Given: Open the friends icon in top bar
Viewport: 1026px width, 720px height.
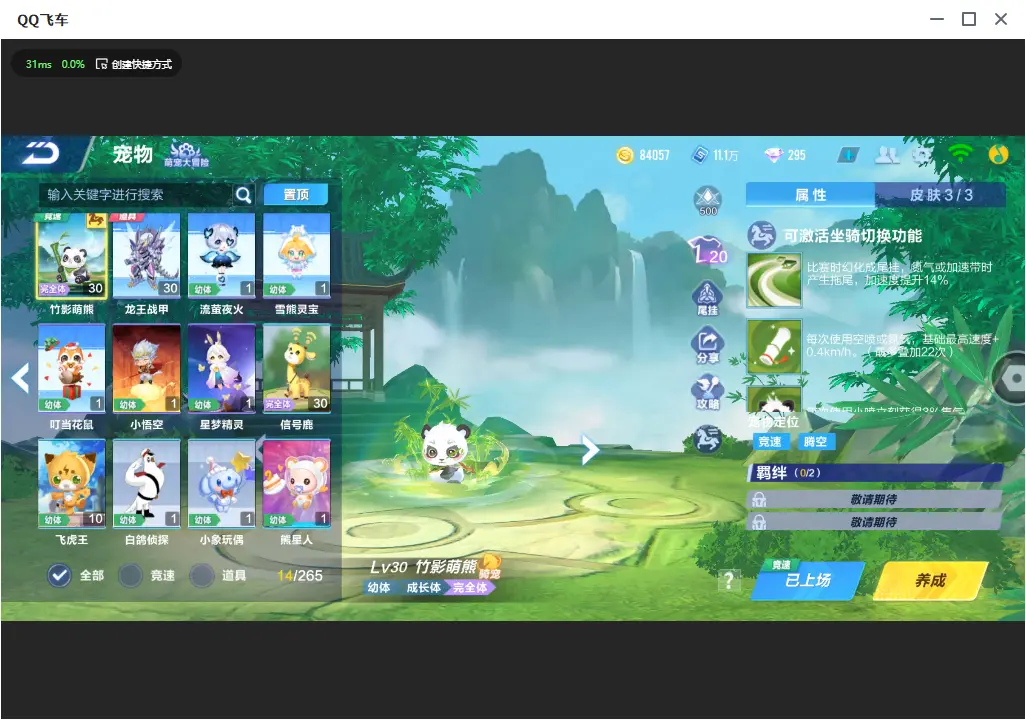Looking at the screenshot, I should pos(887,155).
